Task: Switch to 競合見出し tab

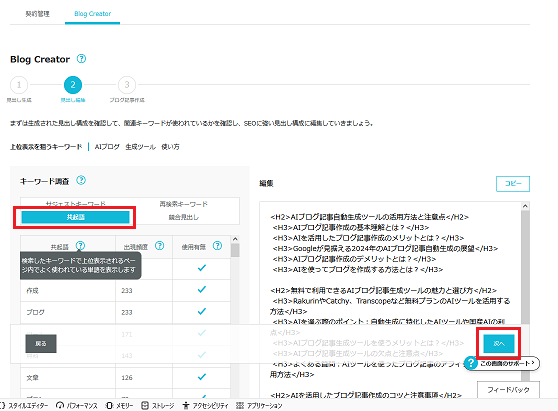Action: tap(184, 217)
